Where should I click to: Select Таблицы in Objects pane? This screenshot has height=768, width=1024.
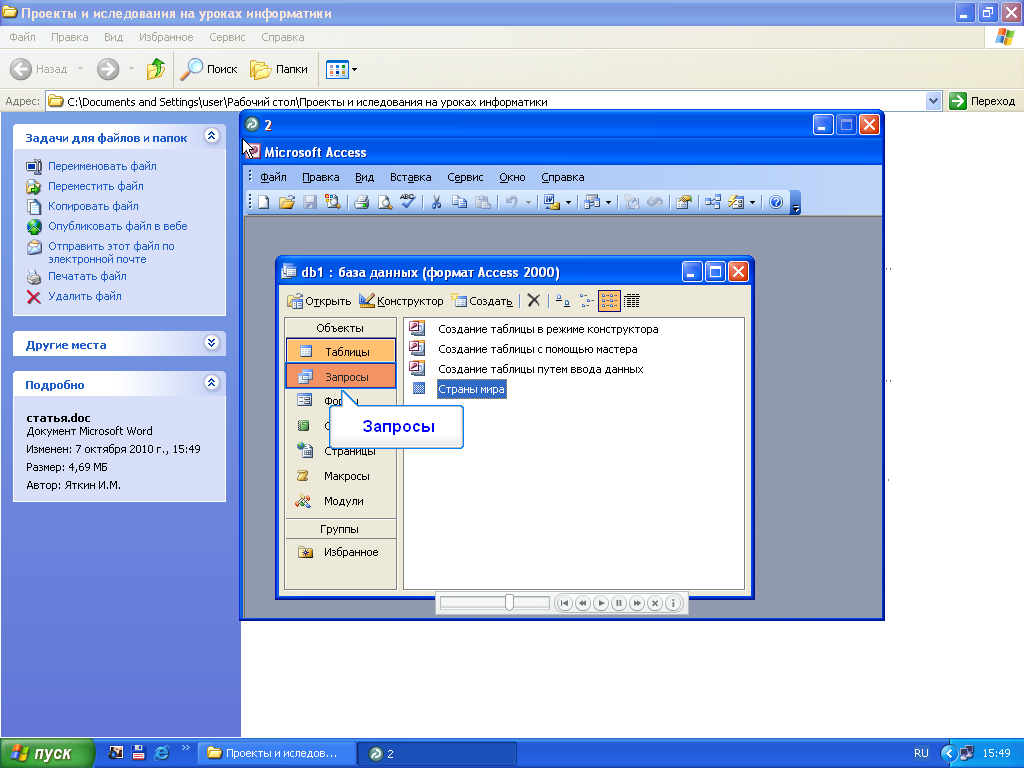point(341,351)
